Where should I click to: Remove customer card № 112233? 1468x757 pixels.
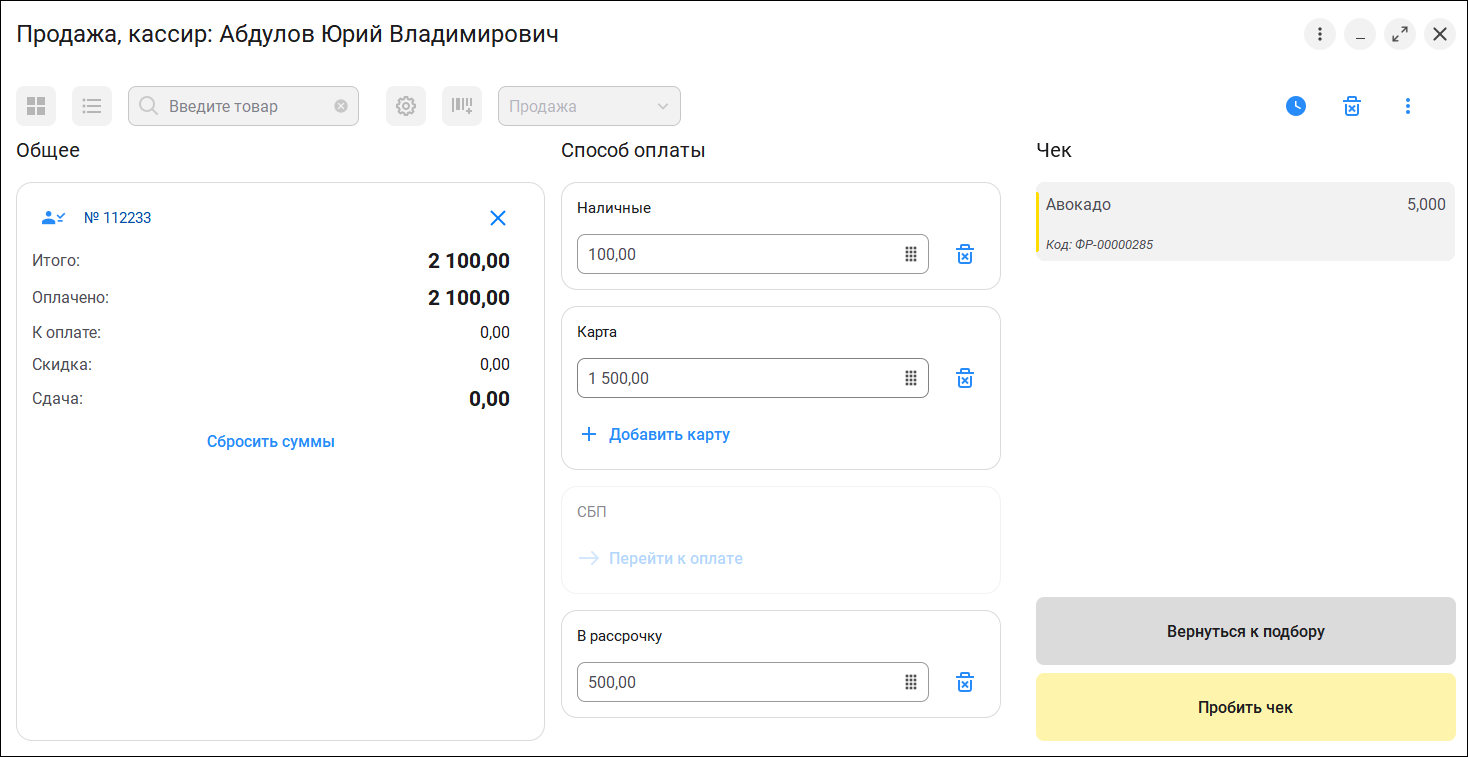[498, 218]
